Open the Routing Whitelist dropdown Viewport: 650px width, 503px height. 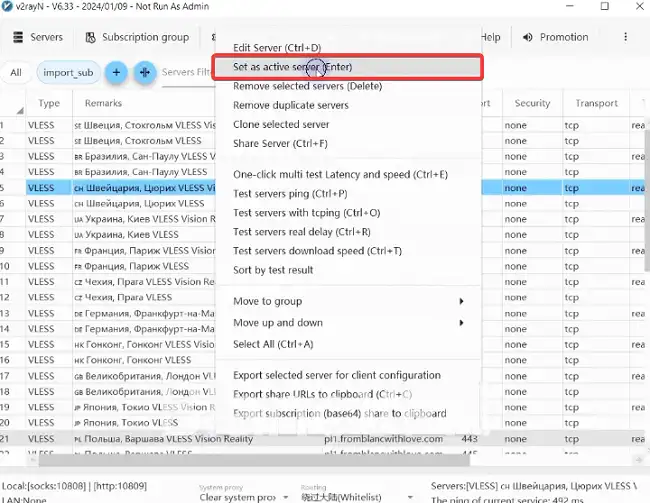357,497
